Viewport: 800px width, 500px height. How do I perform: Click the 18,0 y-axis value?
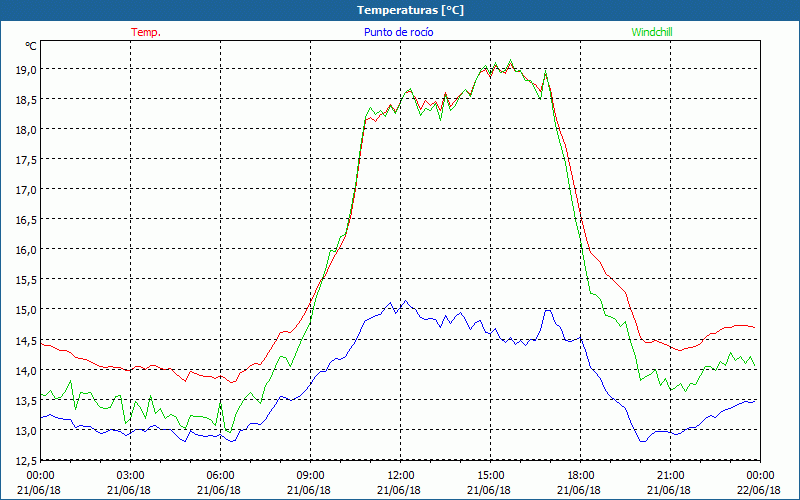pos(26,130)
